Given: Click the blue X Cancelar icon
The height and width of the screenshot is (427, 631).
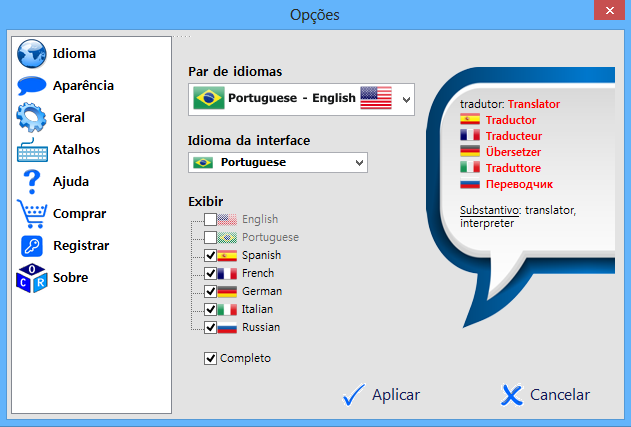Looking at the screenshot, I should tap(512, 395).
